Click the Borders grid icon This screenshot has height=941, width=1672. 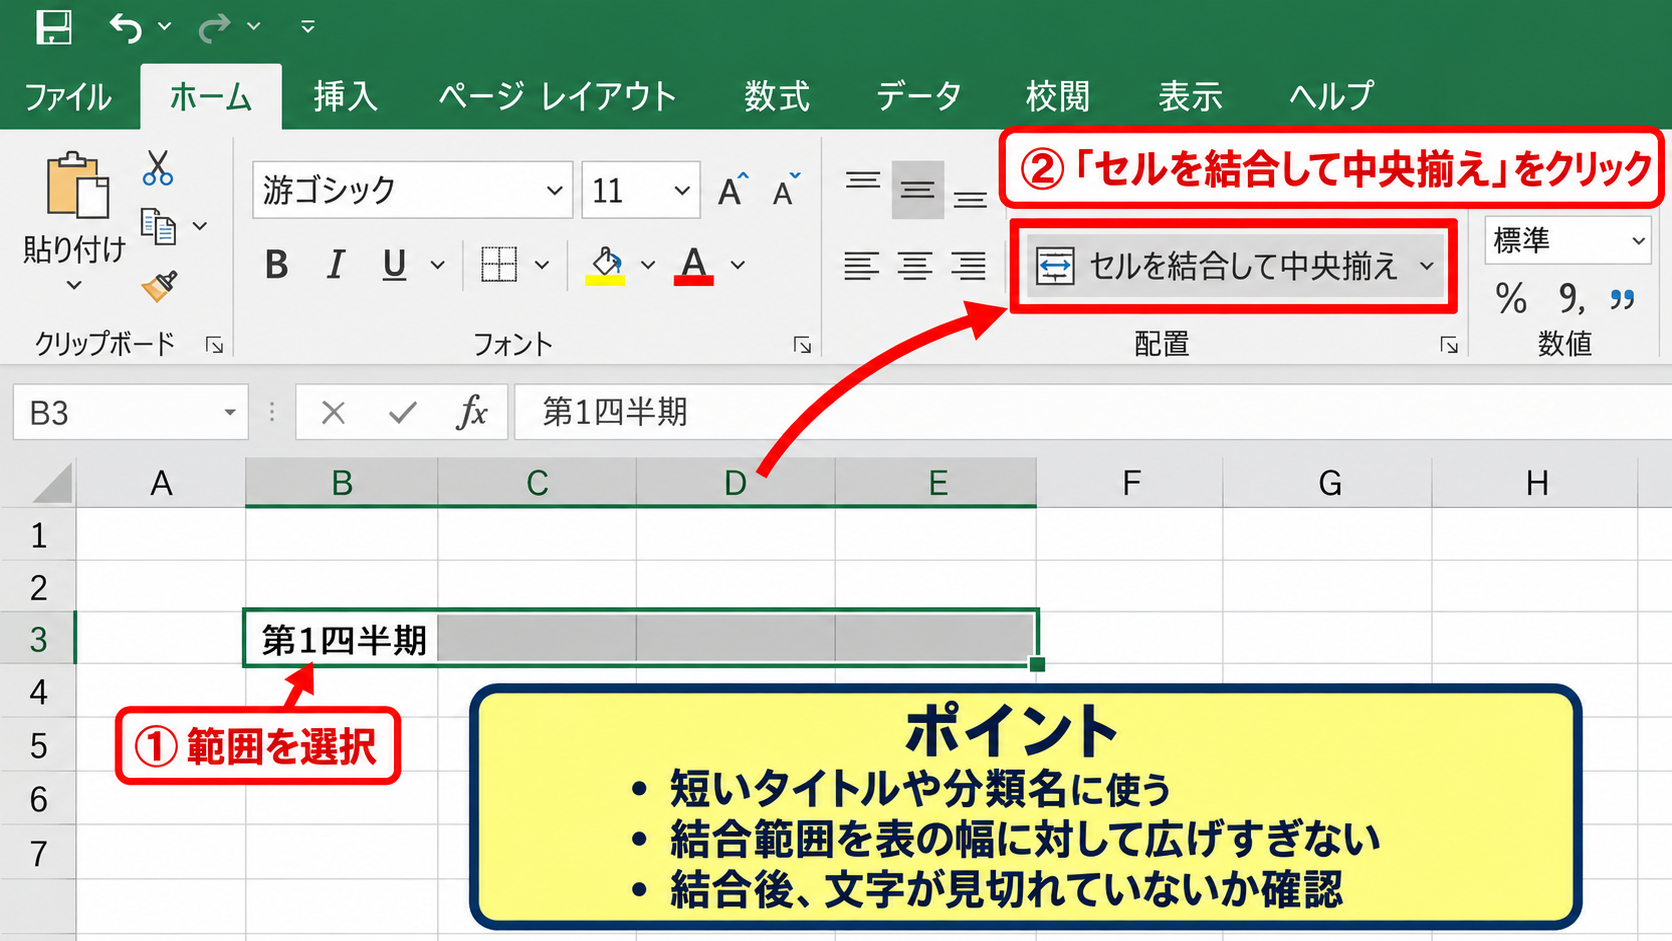[498, 265]
